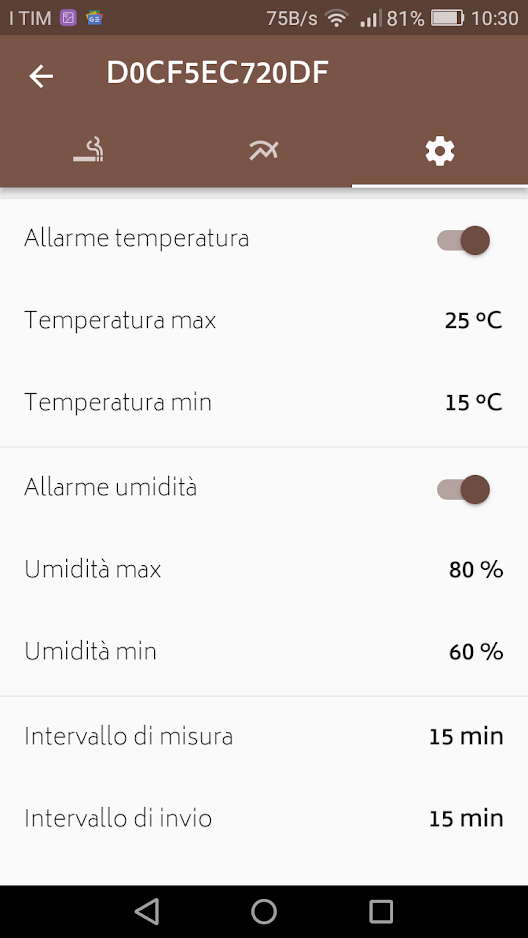This screenshot has width=528, height=938.
Task: Tap Android recent apps square
Action: tap(380, 912)
